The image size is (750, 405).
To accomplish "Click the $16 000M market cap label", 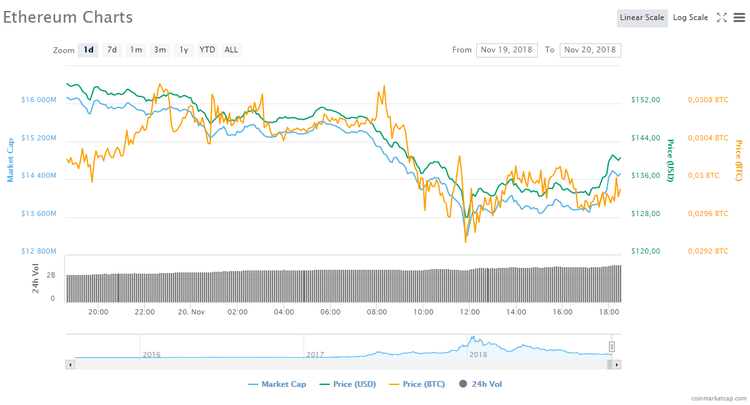I will (x=39, y=100).
